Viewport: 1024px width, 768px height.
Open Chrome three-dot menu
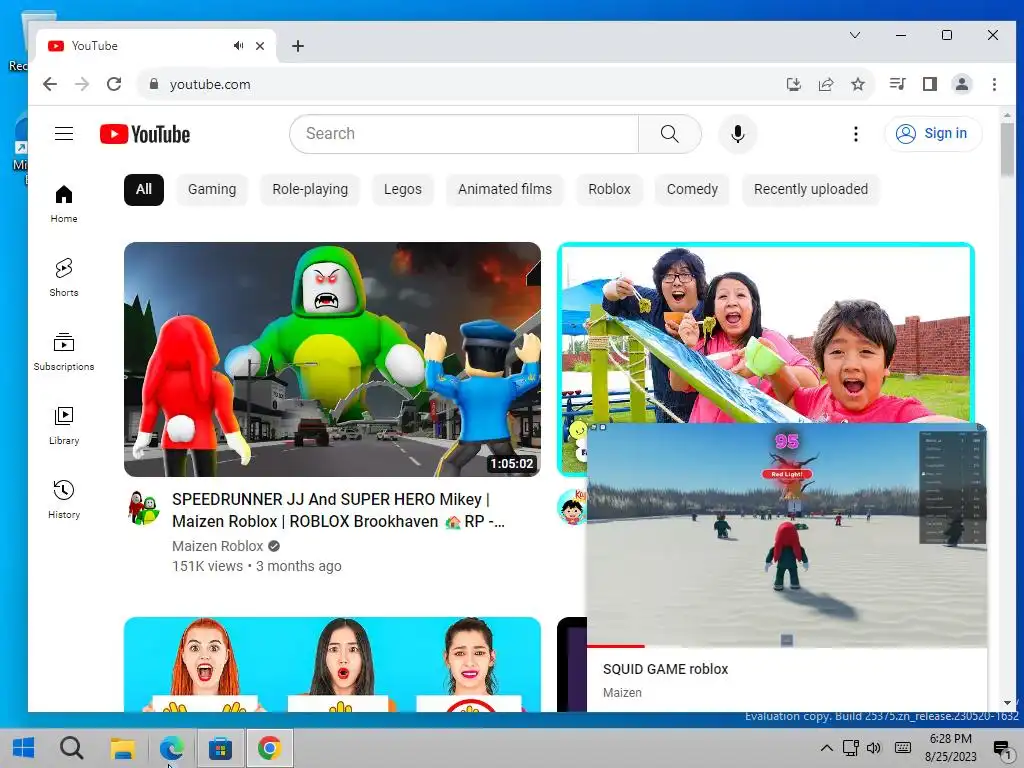994,84
